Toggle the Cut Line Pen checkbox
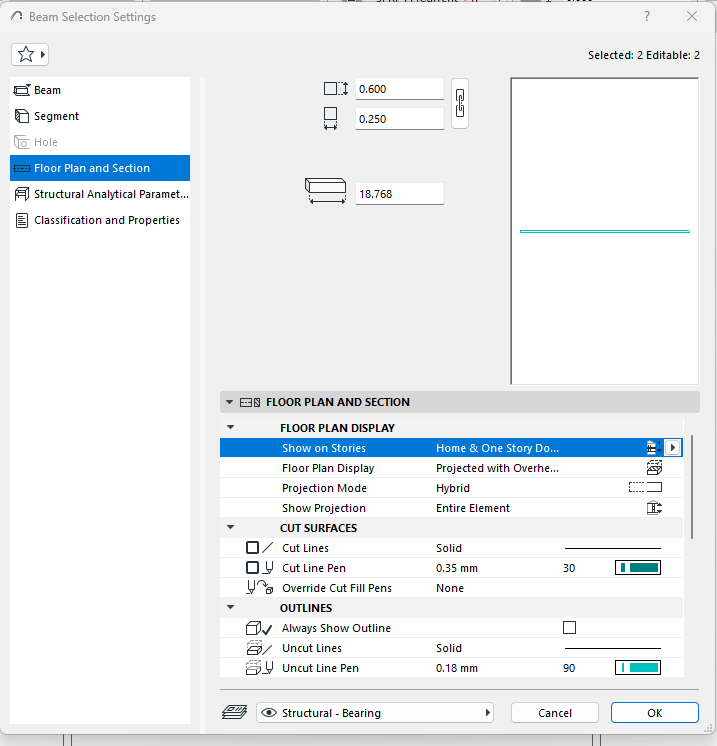 (x=252, y=568)
